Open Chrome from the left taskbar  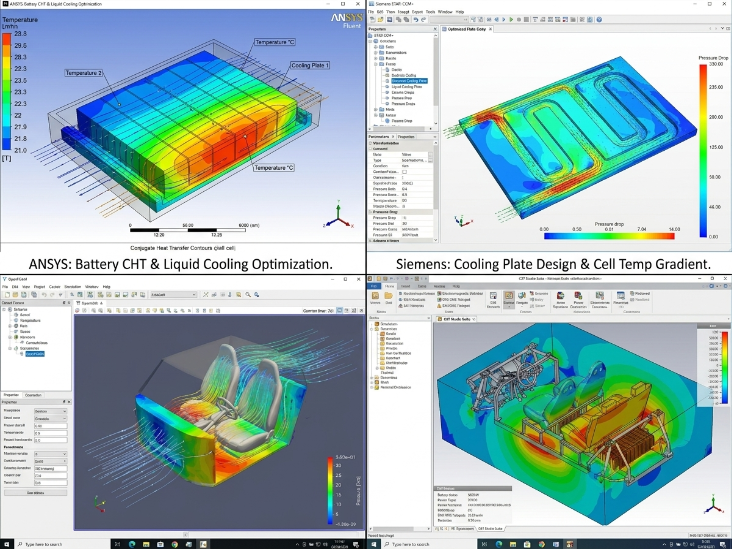click(x=174, y=544)
